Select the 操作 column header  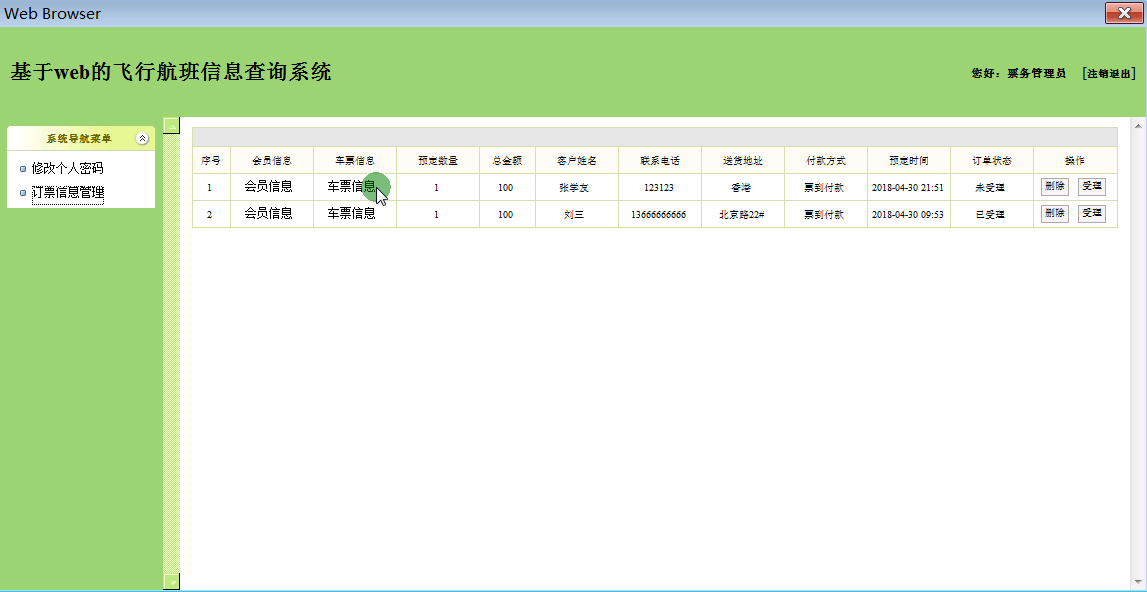pyautogui.click(x=1075, y=160)
